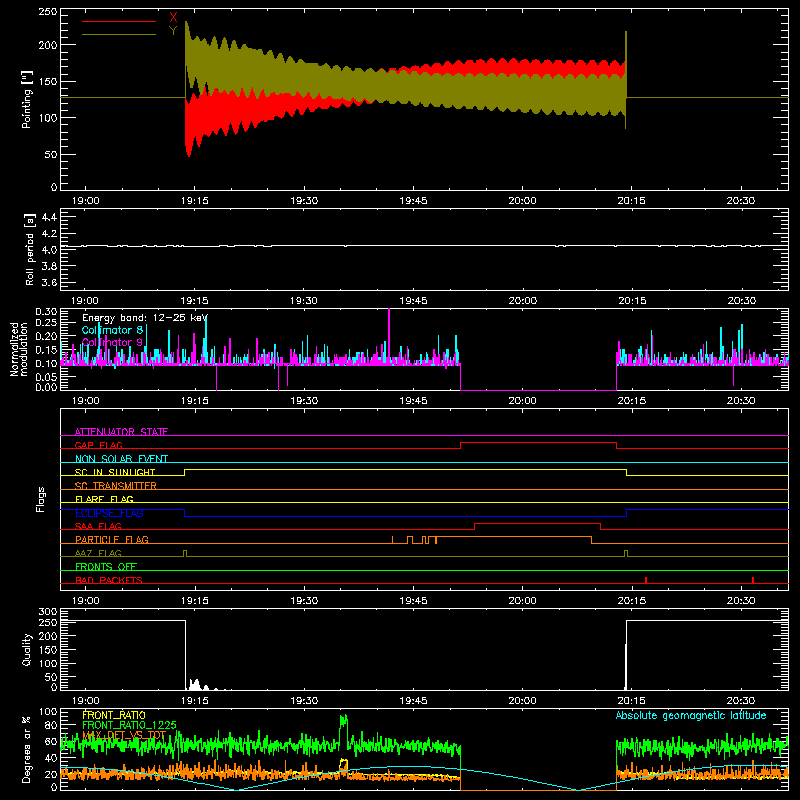
Task: Click the olive flag label above FRONTS_OFF
Action: click(x=98, y=553)
